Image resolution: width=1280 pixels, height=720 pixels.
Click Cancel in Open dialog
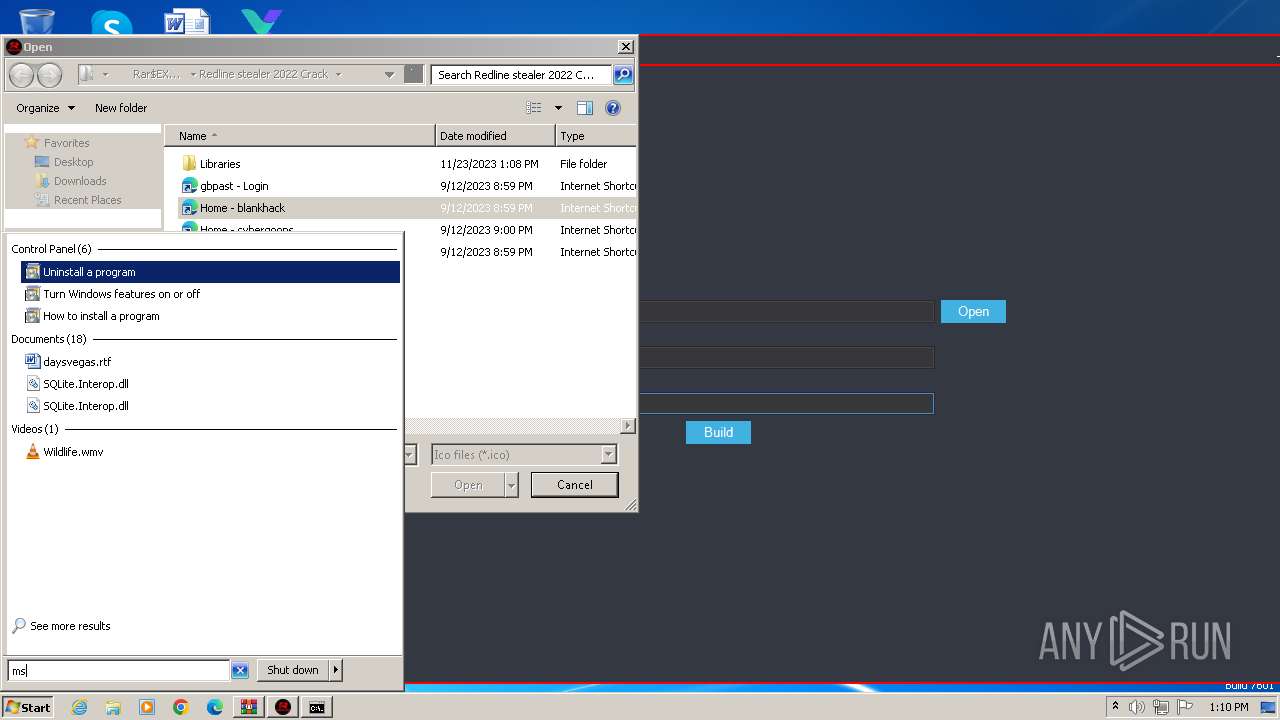[x=575, y=485]
